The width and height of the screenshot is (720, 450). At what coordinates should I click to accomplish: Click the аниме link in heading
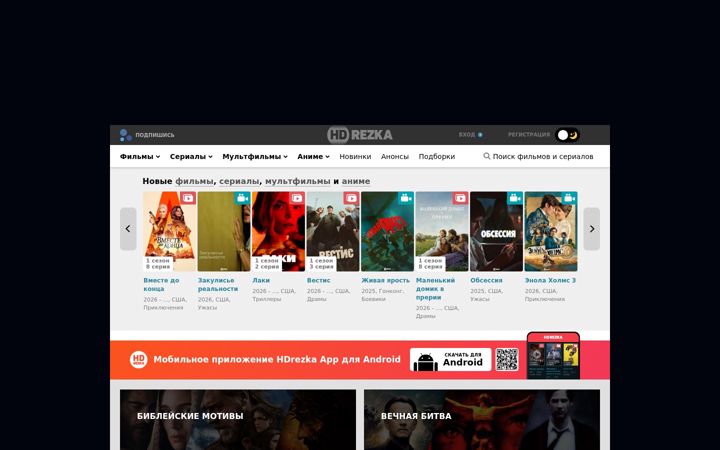coord(356,181)
